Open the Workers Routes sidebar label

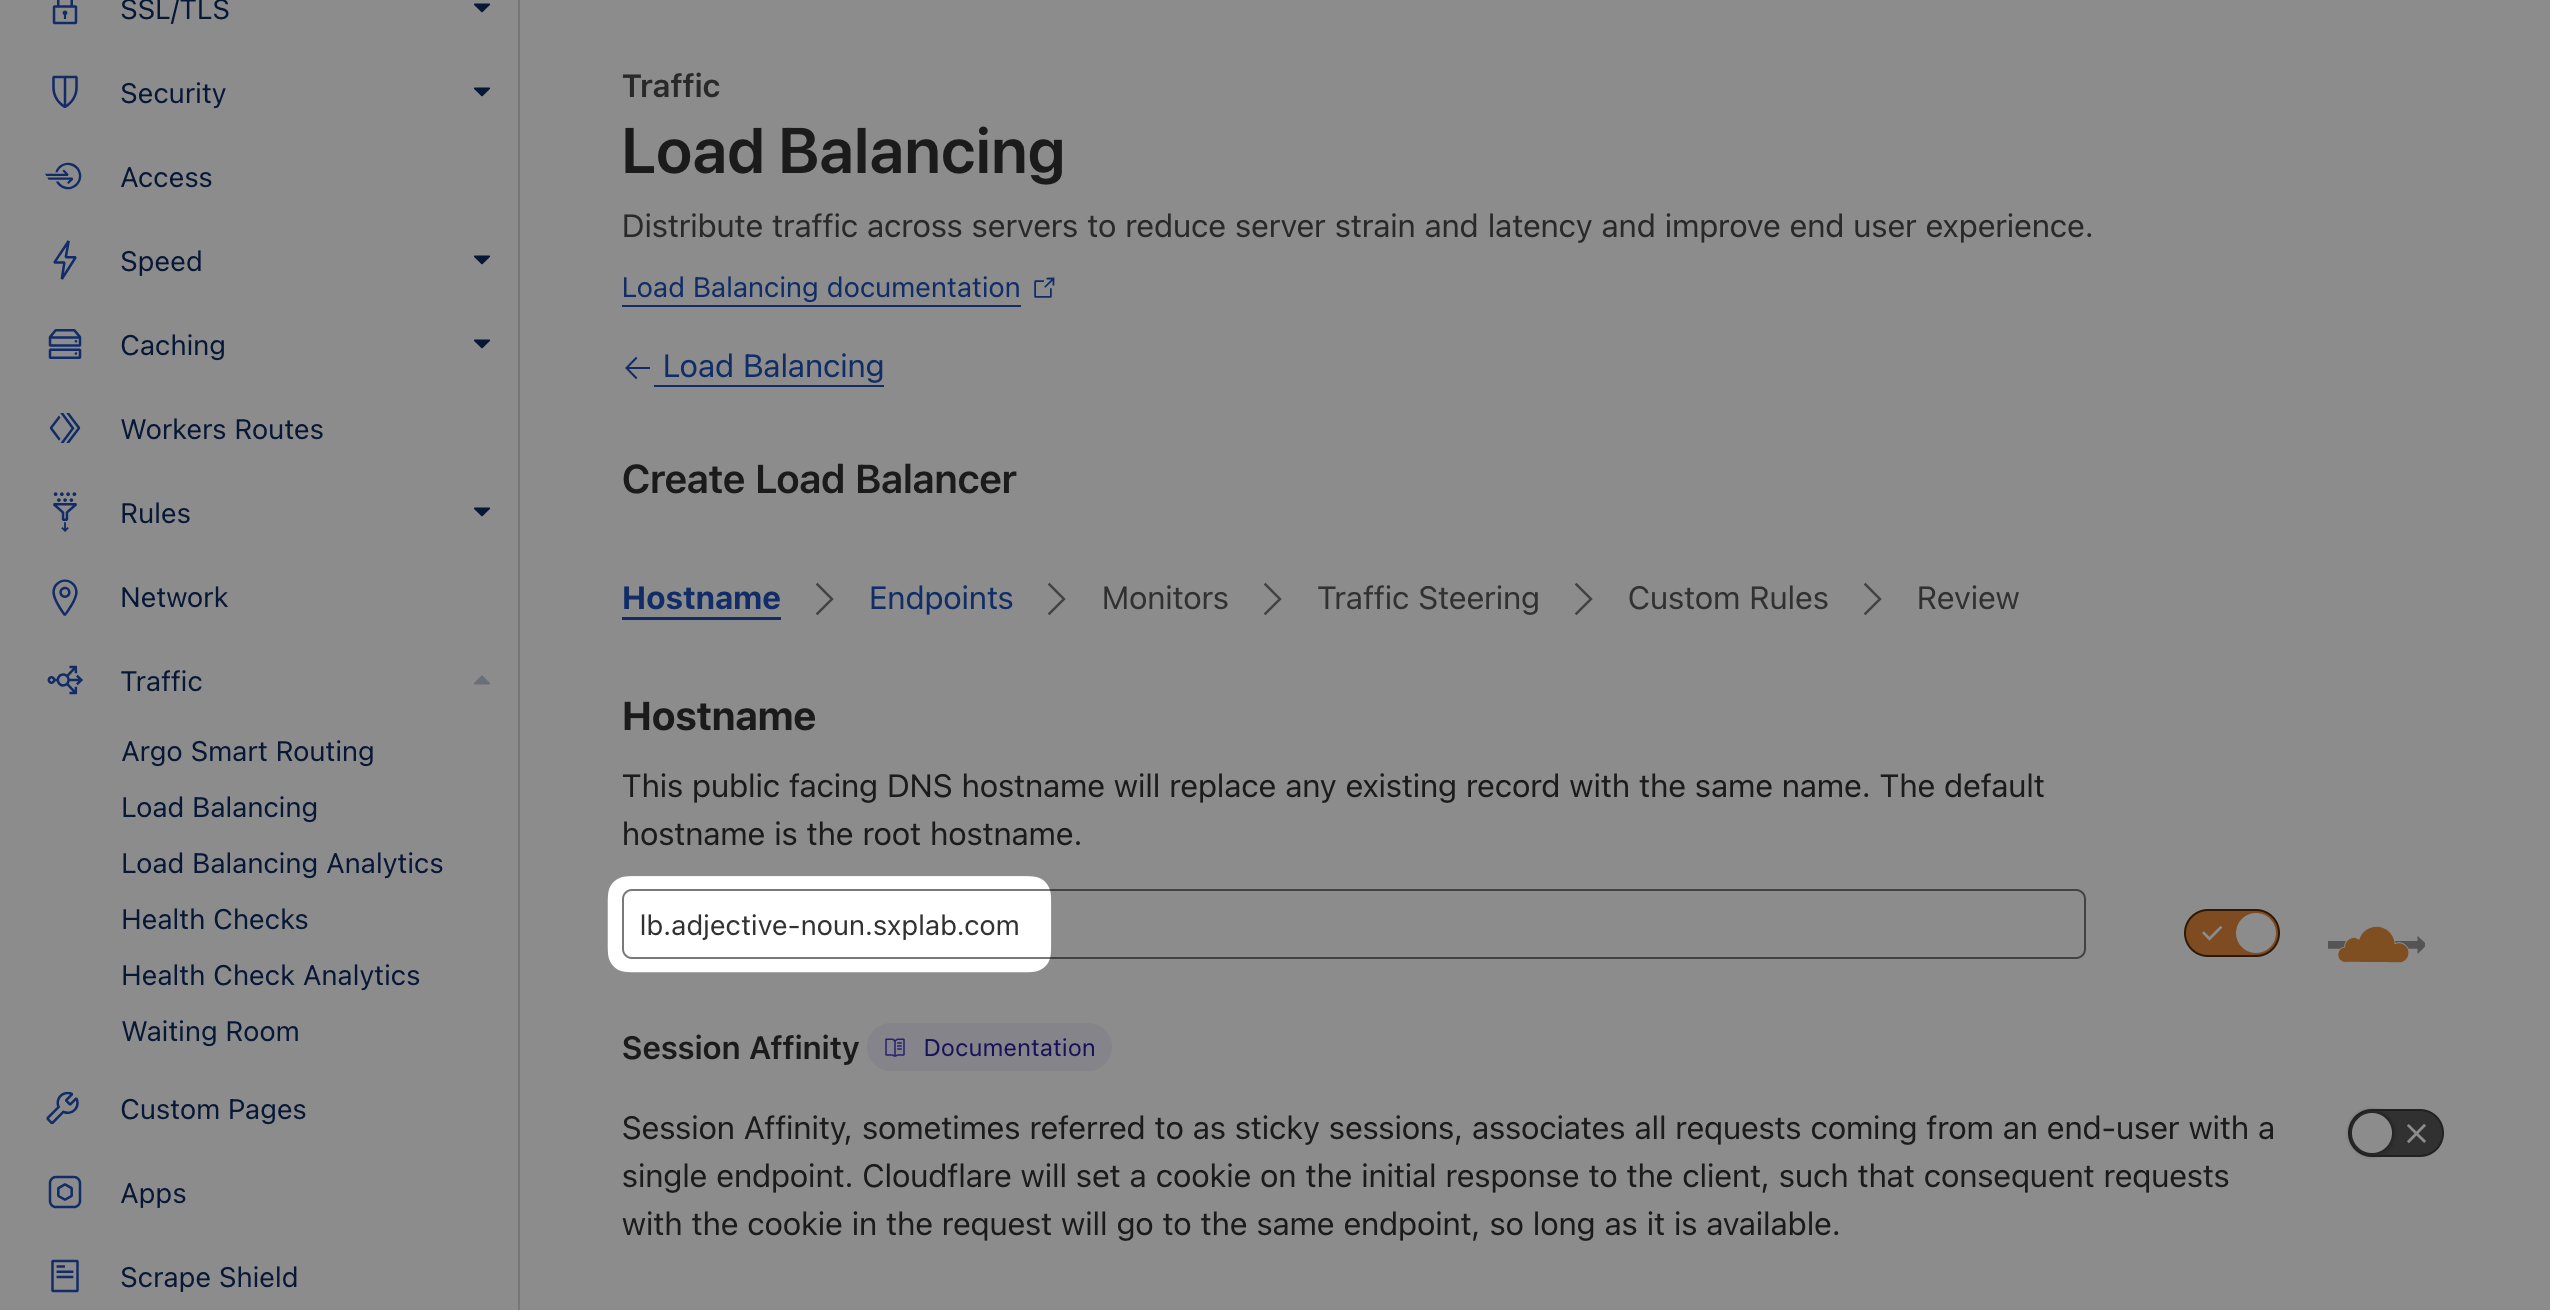(x=222, y=429)
